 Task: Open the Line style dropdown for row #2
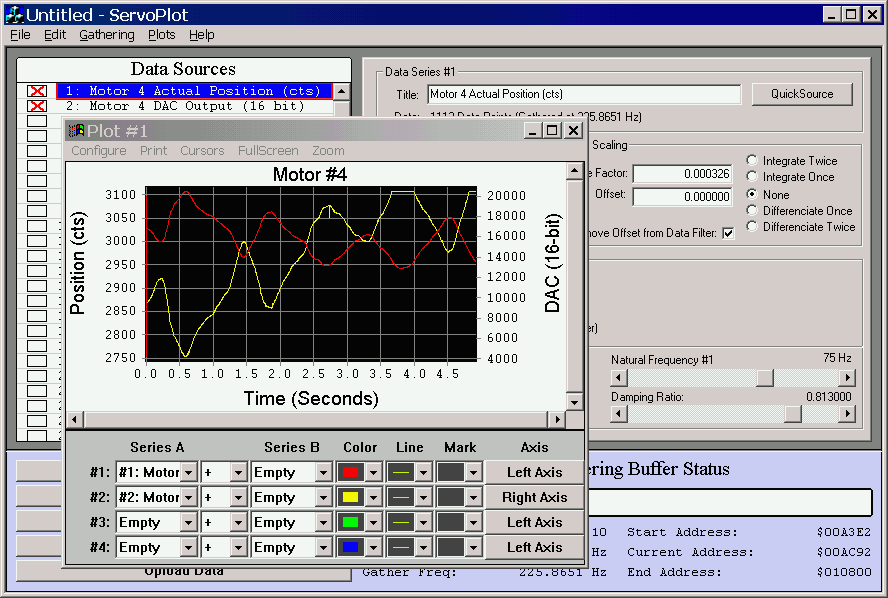click(423, 497)
